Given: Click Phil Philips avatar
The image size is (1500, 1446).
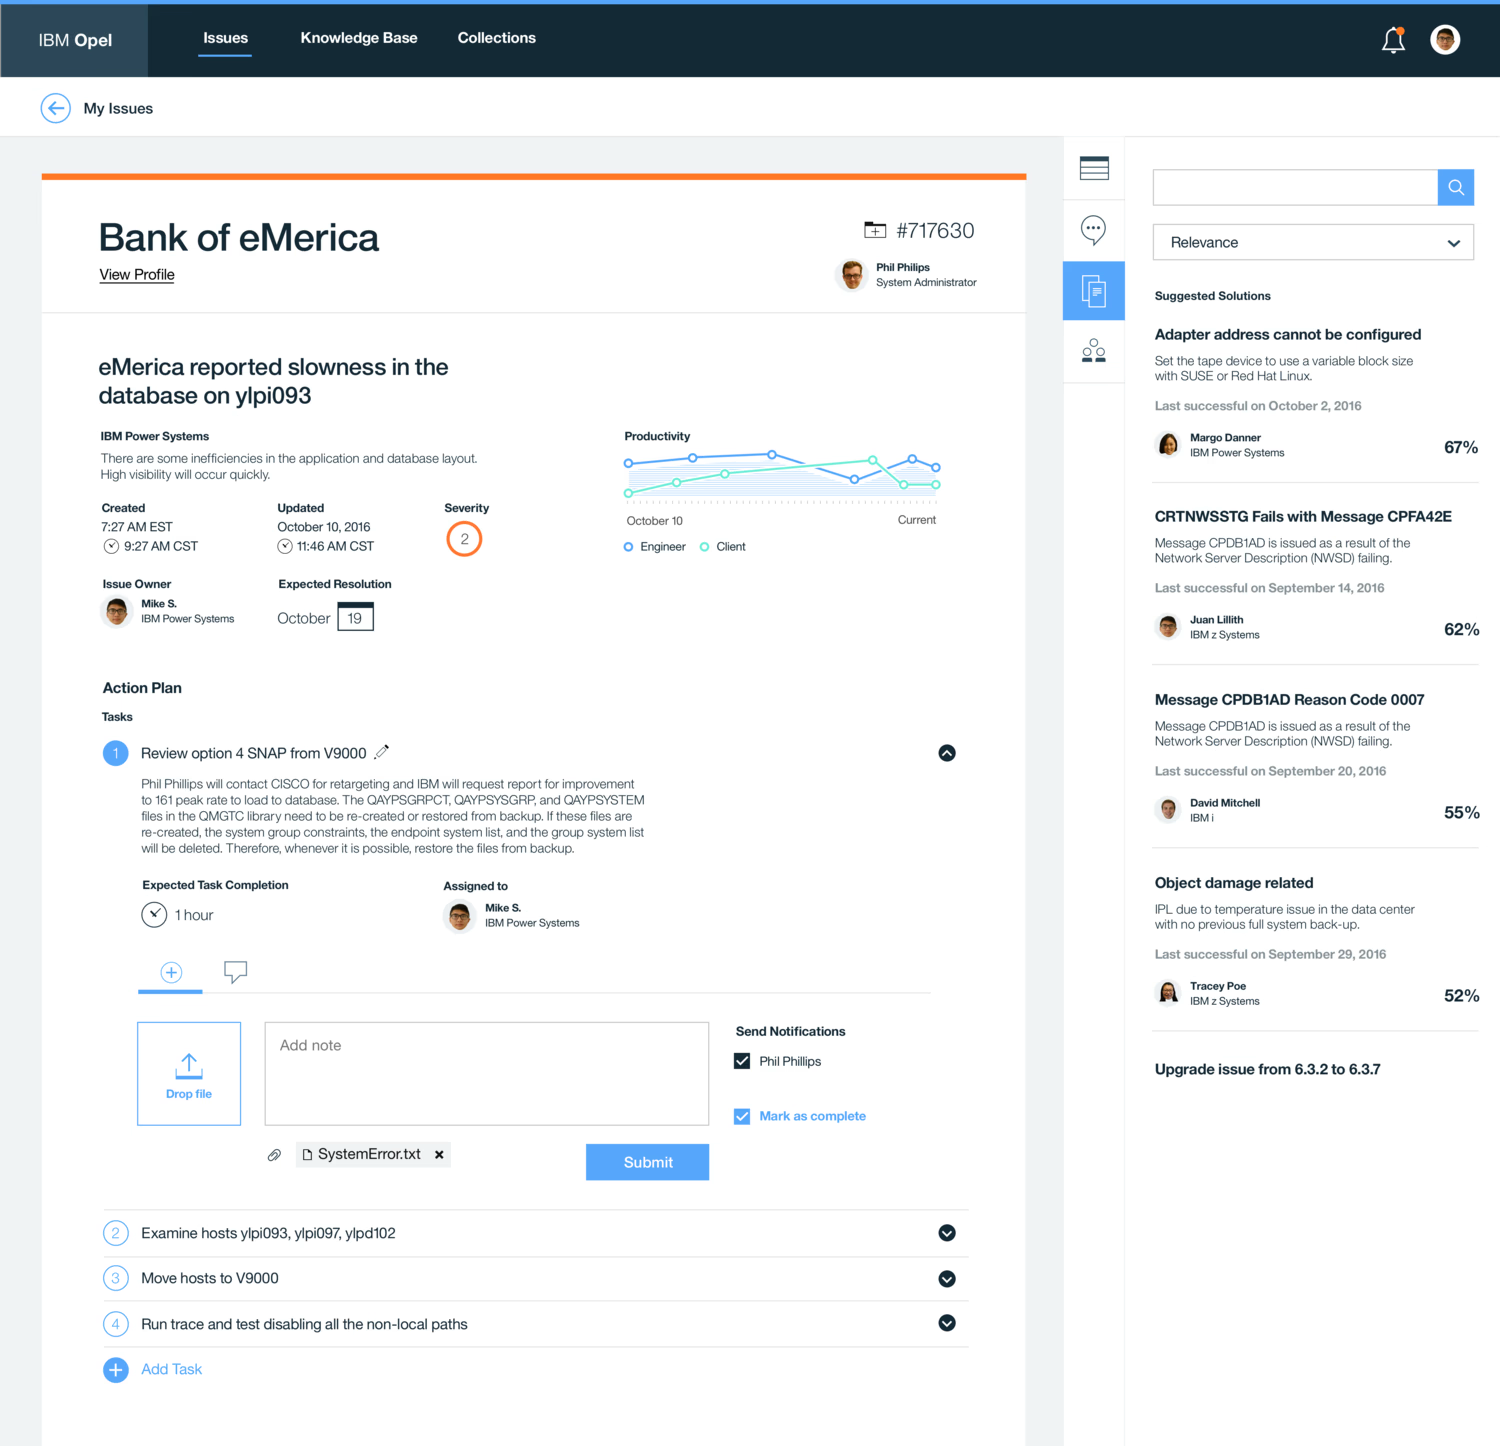Looking at the screenshot, I should 852,274.
